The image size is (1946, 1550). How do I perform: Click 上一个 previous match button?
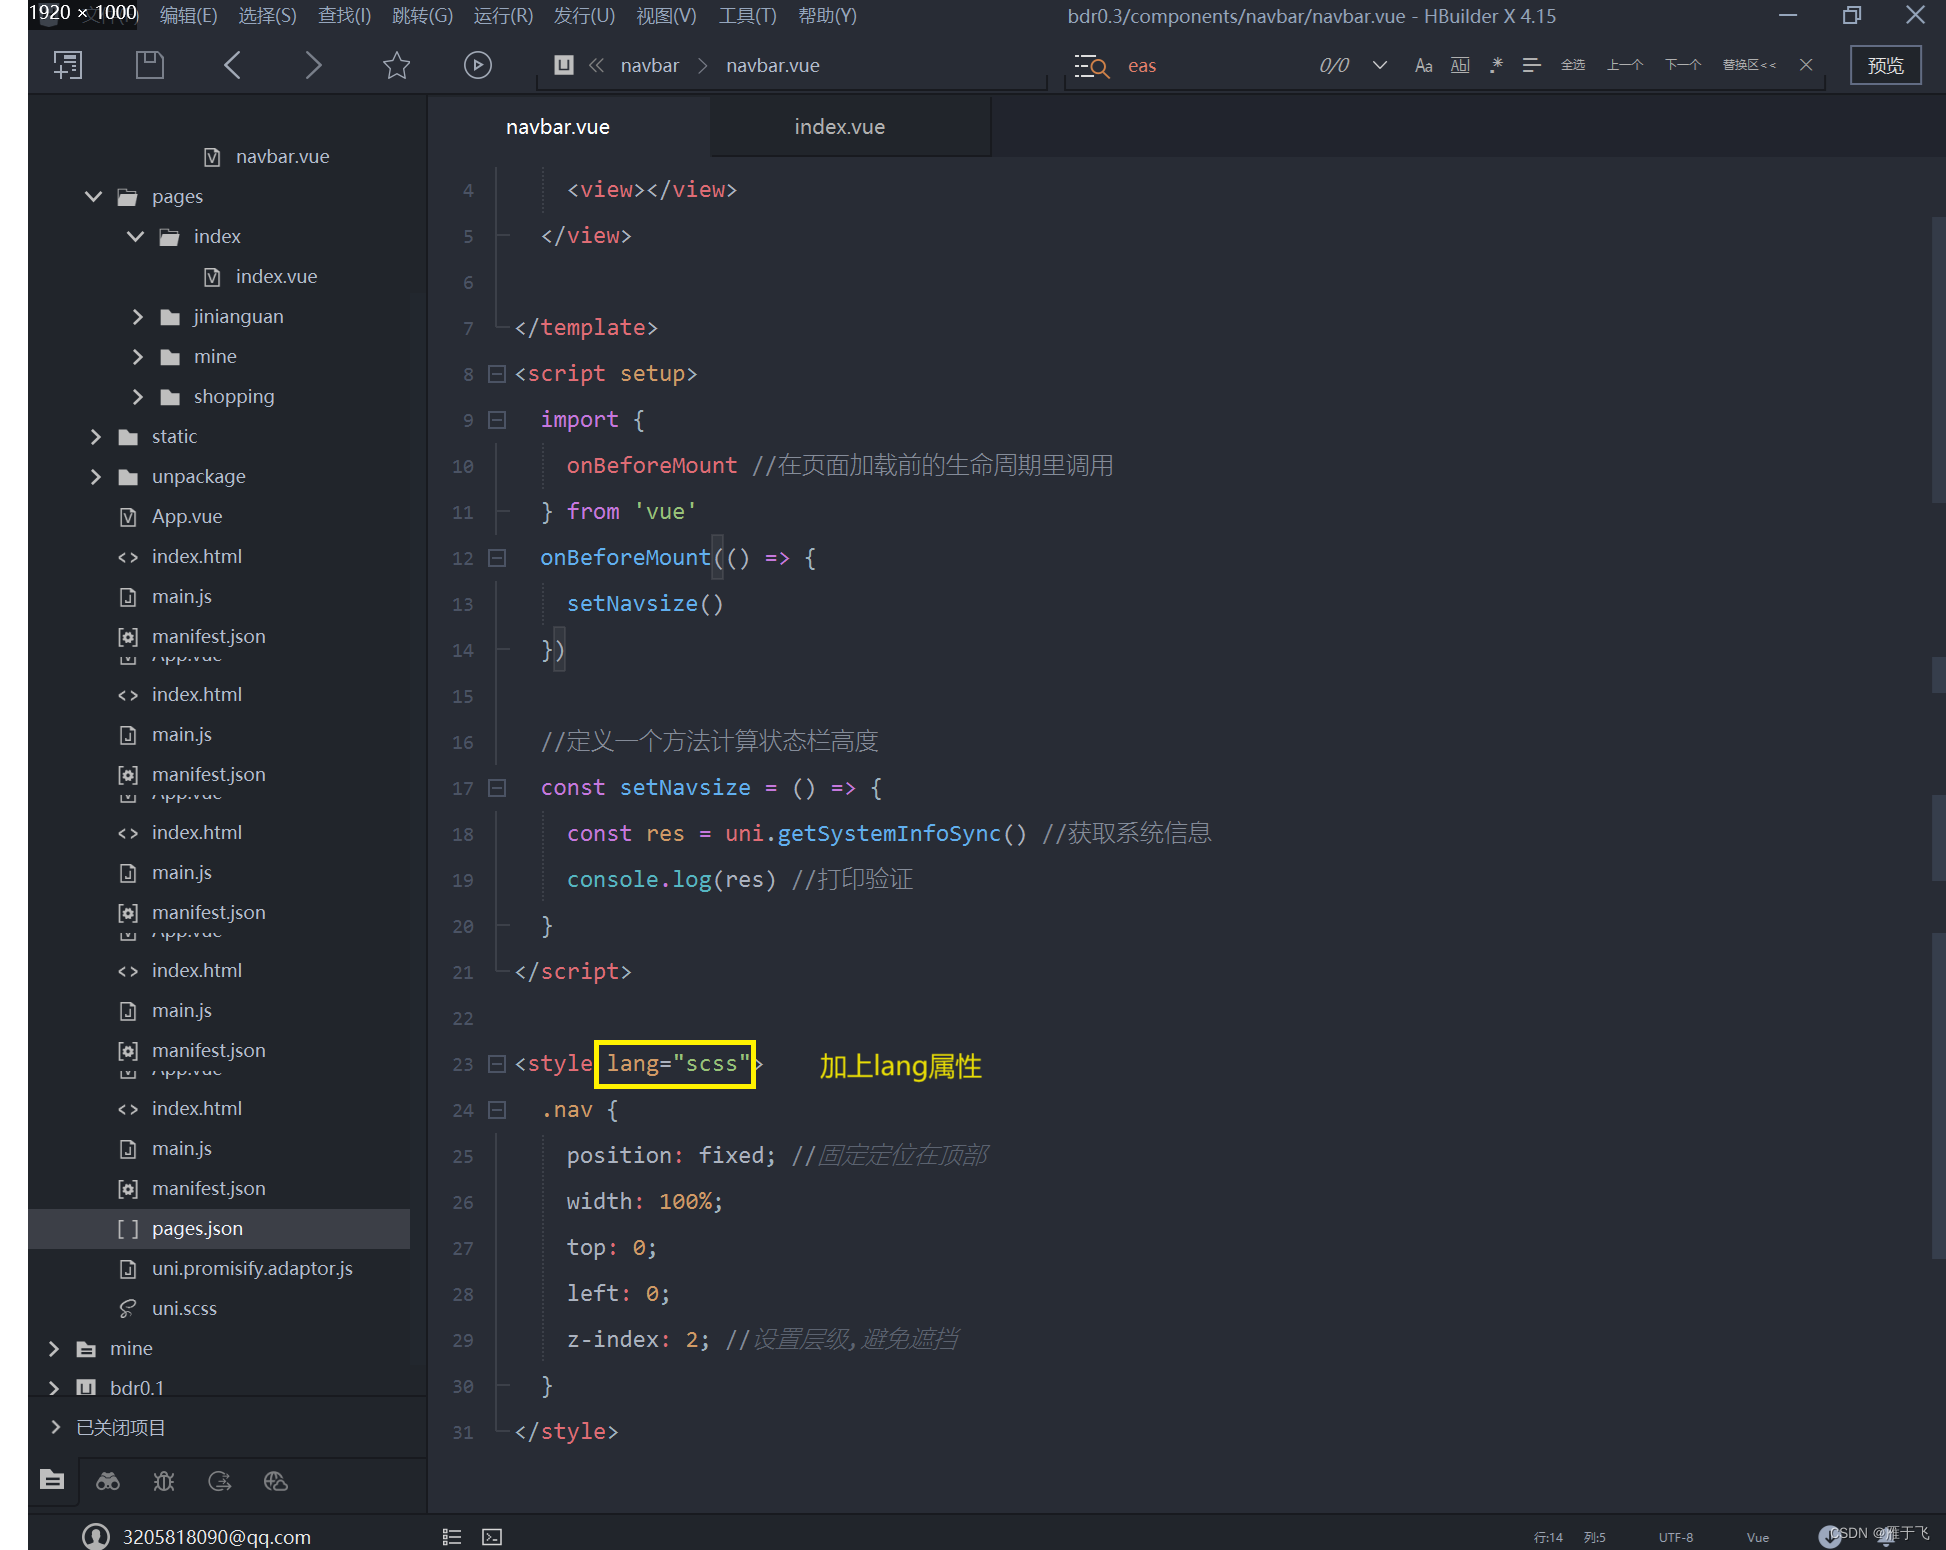1625,65
